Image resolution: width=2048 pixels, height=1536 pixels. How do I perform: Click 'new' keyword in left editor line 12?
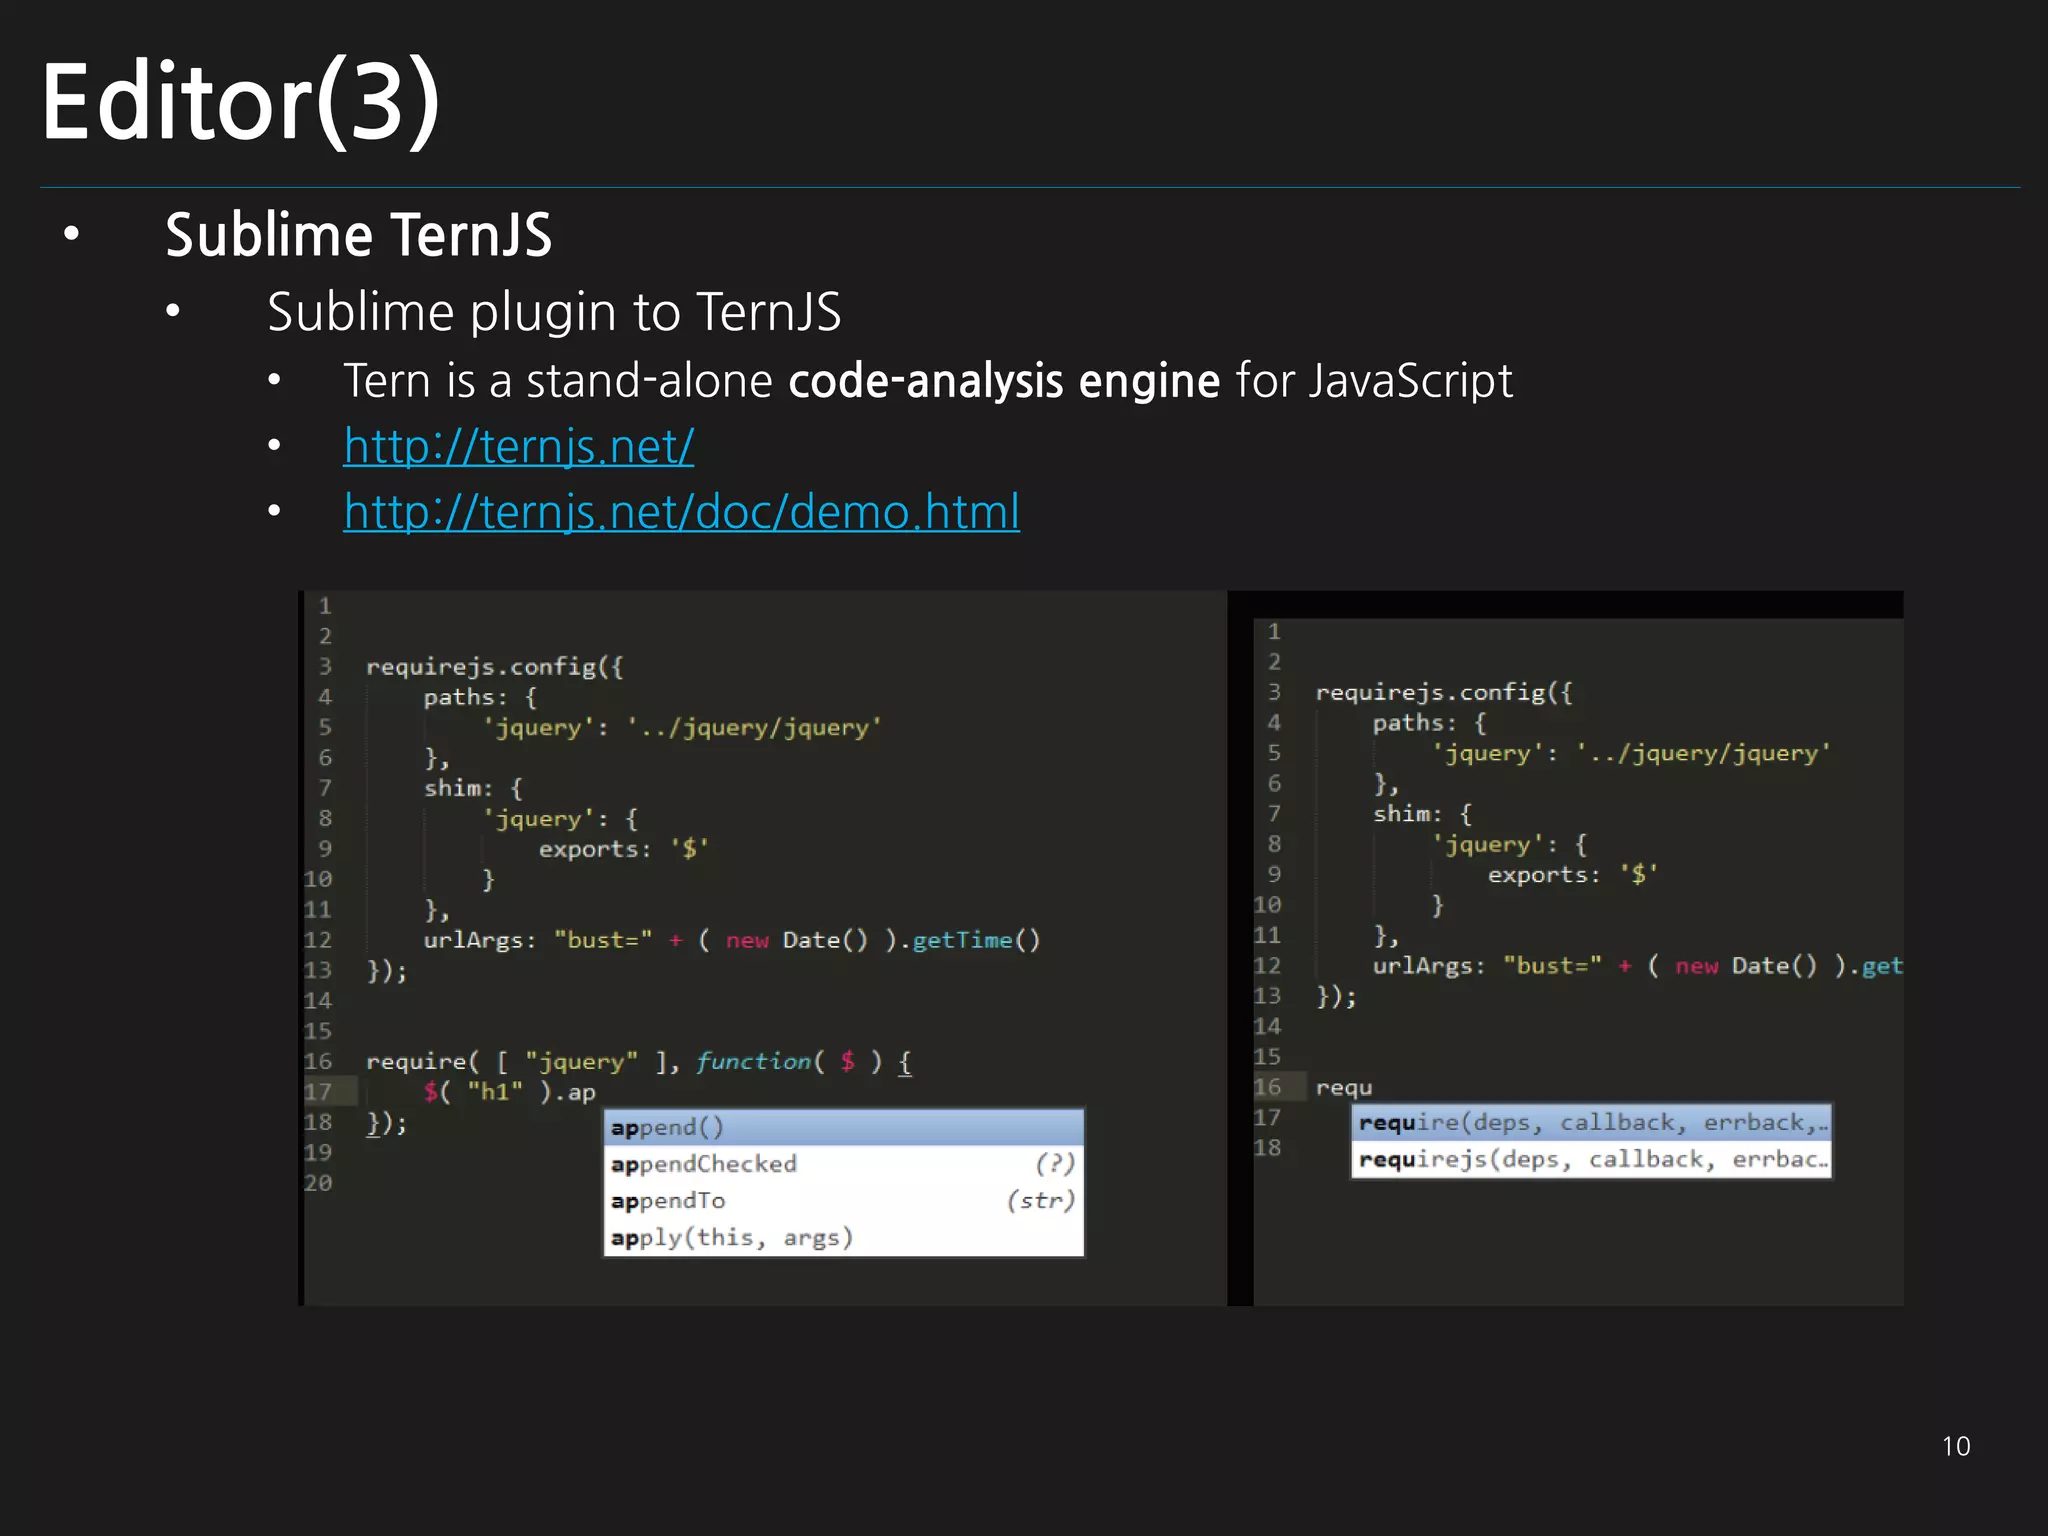747,940
